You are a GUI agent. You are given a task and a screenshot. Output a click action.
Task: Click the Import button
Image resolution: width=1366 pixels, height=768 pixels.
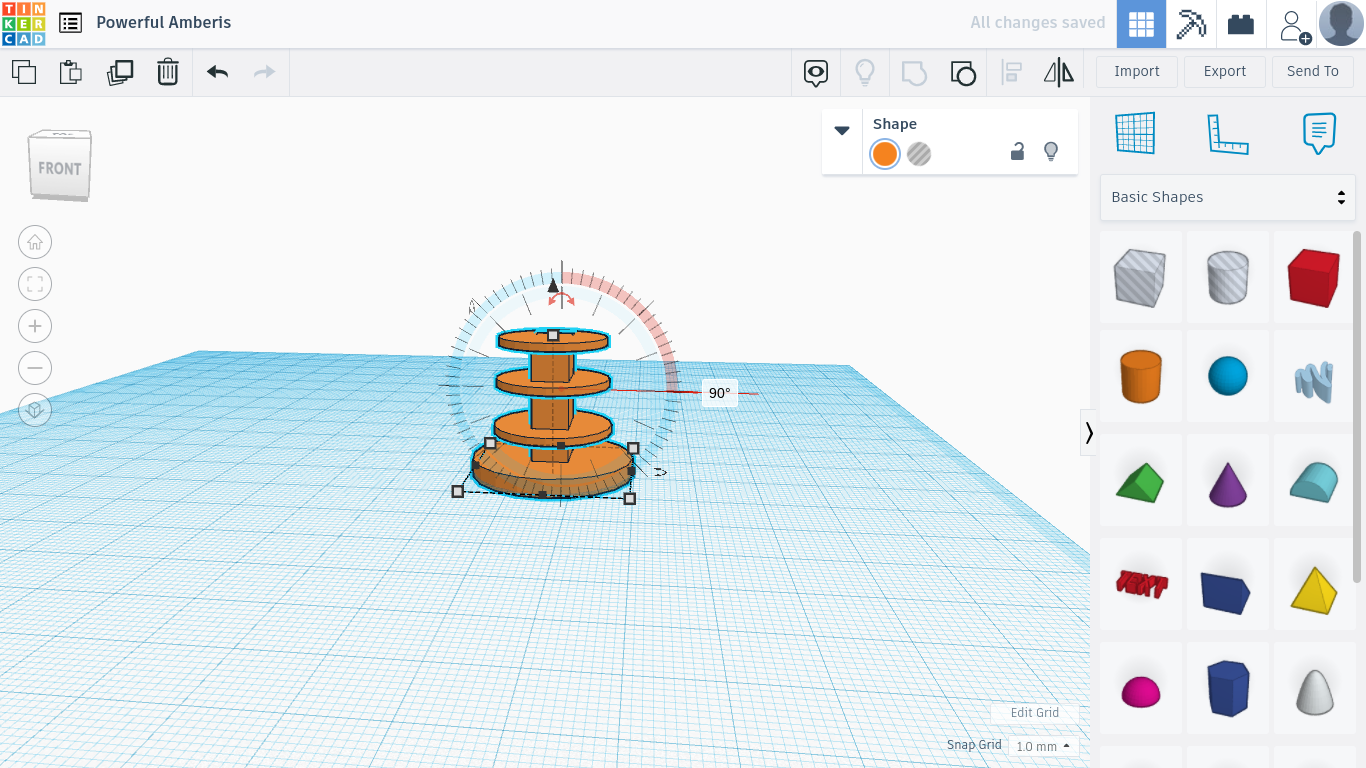pos(1137,72)
